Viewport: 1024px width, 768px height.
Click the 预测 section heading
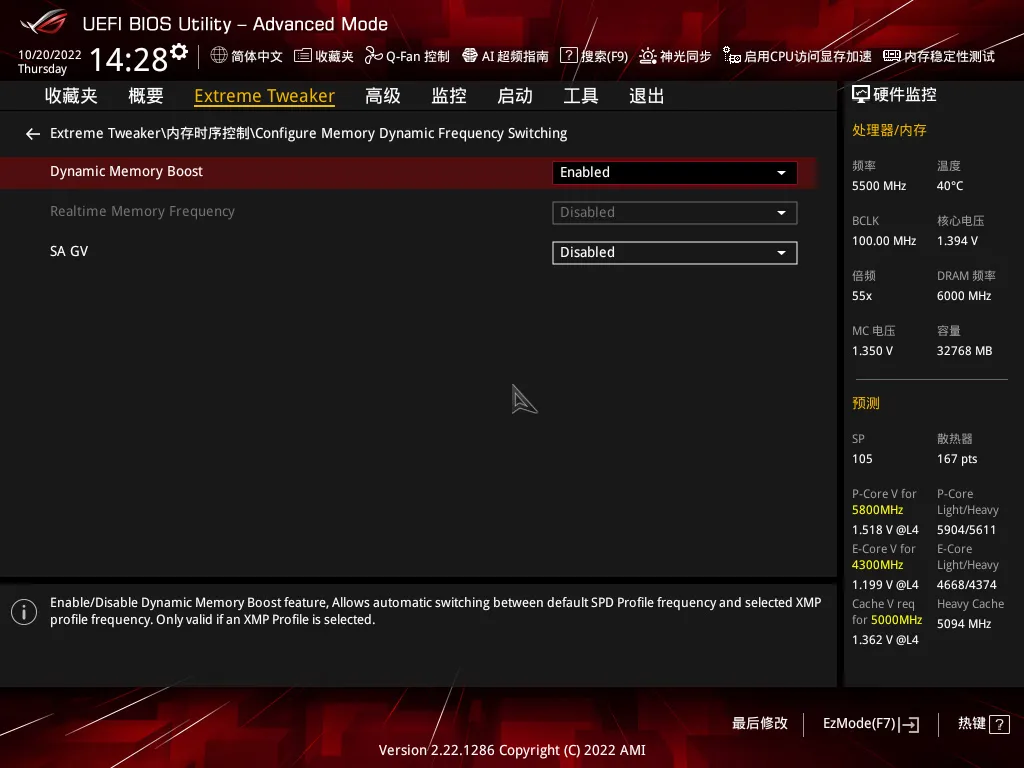(866, 403)
